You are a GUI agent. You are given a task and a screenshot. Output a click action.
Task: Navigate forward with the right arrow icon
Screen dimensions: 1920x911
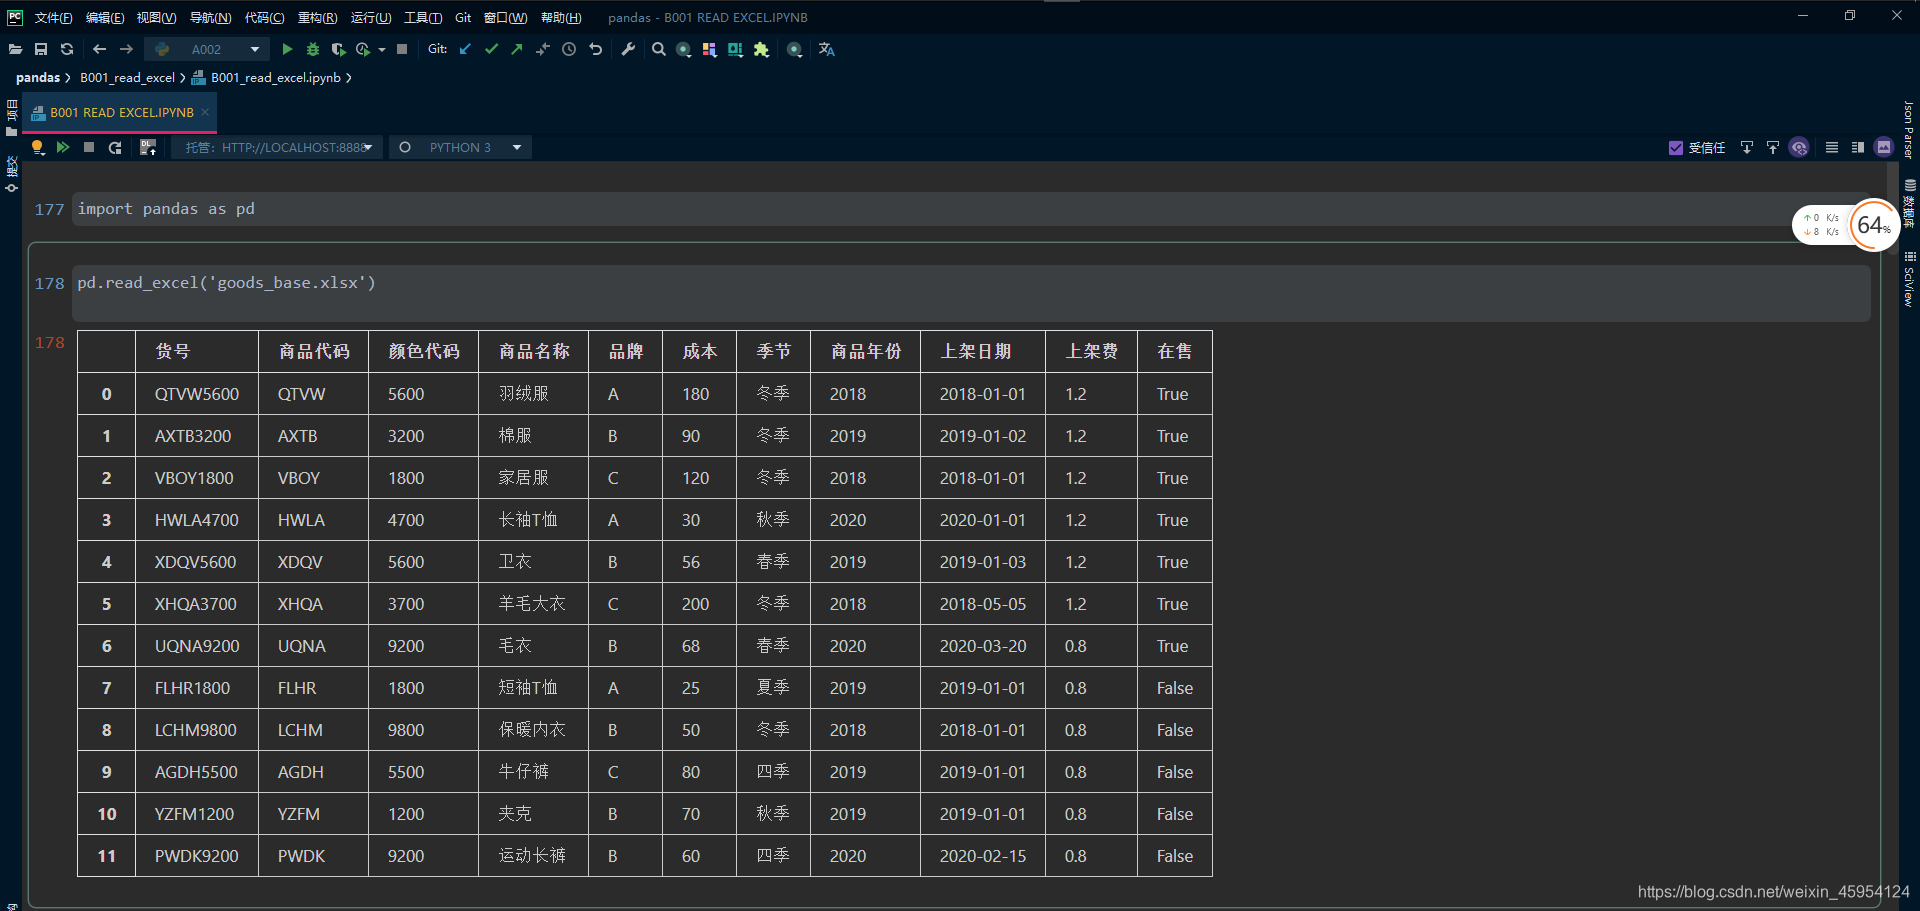point(126,49)
